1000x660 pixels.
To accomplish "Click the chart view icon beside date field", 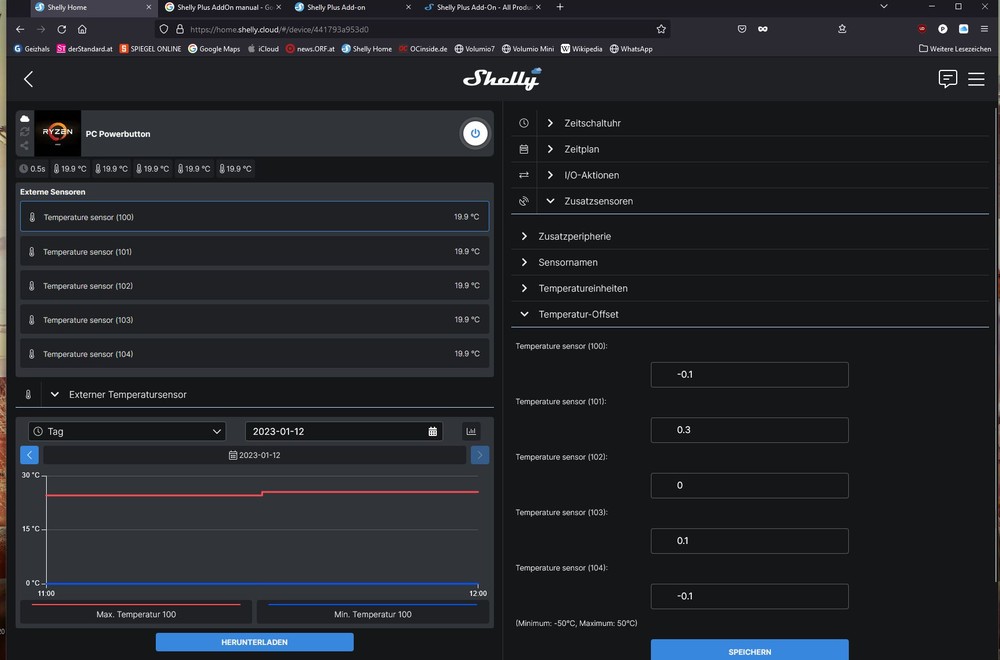I will pyautogui.click(x=471, y=431).
